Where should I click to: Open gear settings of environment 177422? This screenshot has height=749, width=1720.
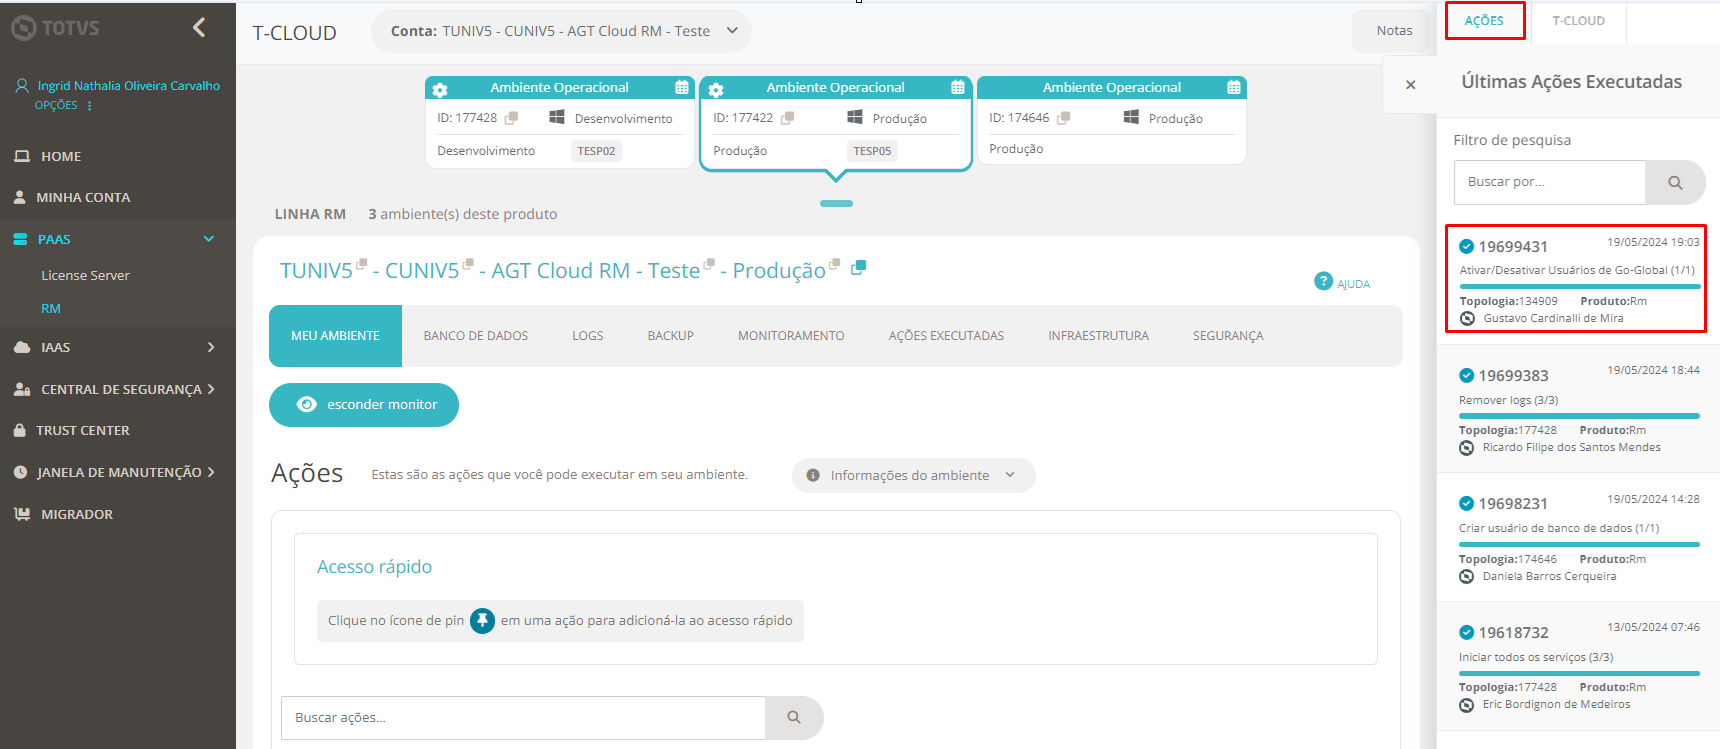click(716, 89)
